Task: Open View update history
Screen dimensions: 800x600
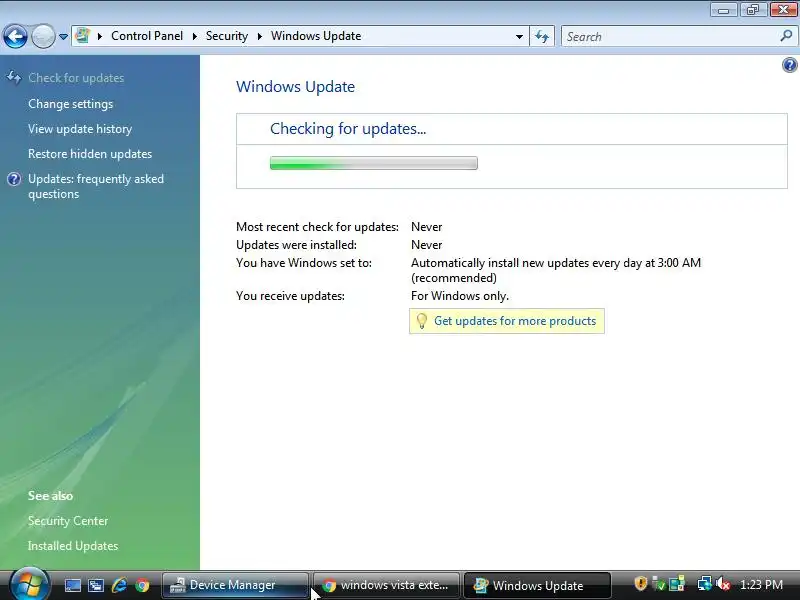Action: 80,129
